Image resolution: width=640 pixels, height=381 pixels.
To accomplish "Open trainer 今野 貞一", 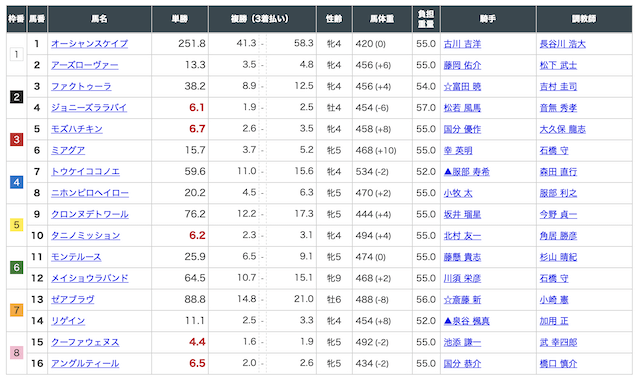I will [558, 214].
